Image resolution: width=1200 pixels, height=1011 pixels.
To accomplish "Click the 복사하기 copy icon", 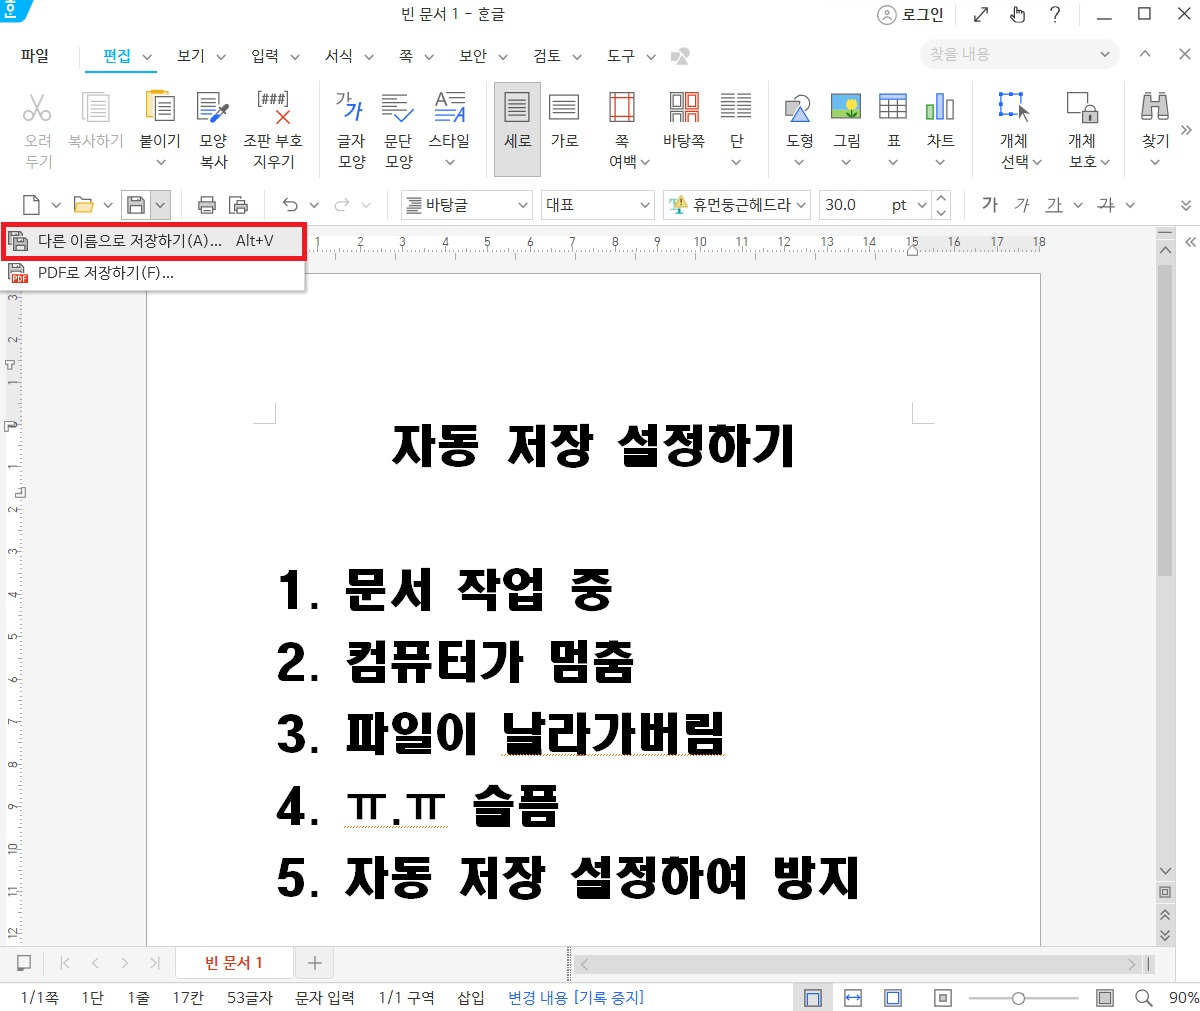I will click(96, 107).
